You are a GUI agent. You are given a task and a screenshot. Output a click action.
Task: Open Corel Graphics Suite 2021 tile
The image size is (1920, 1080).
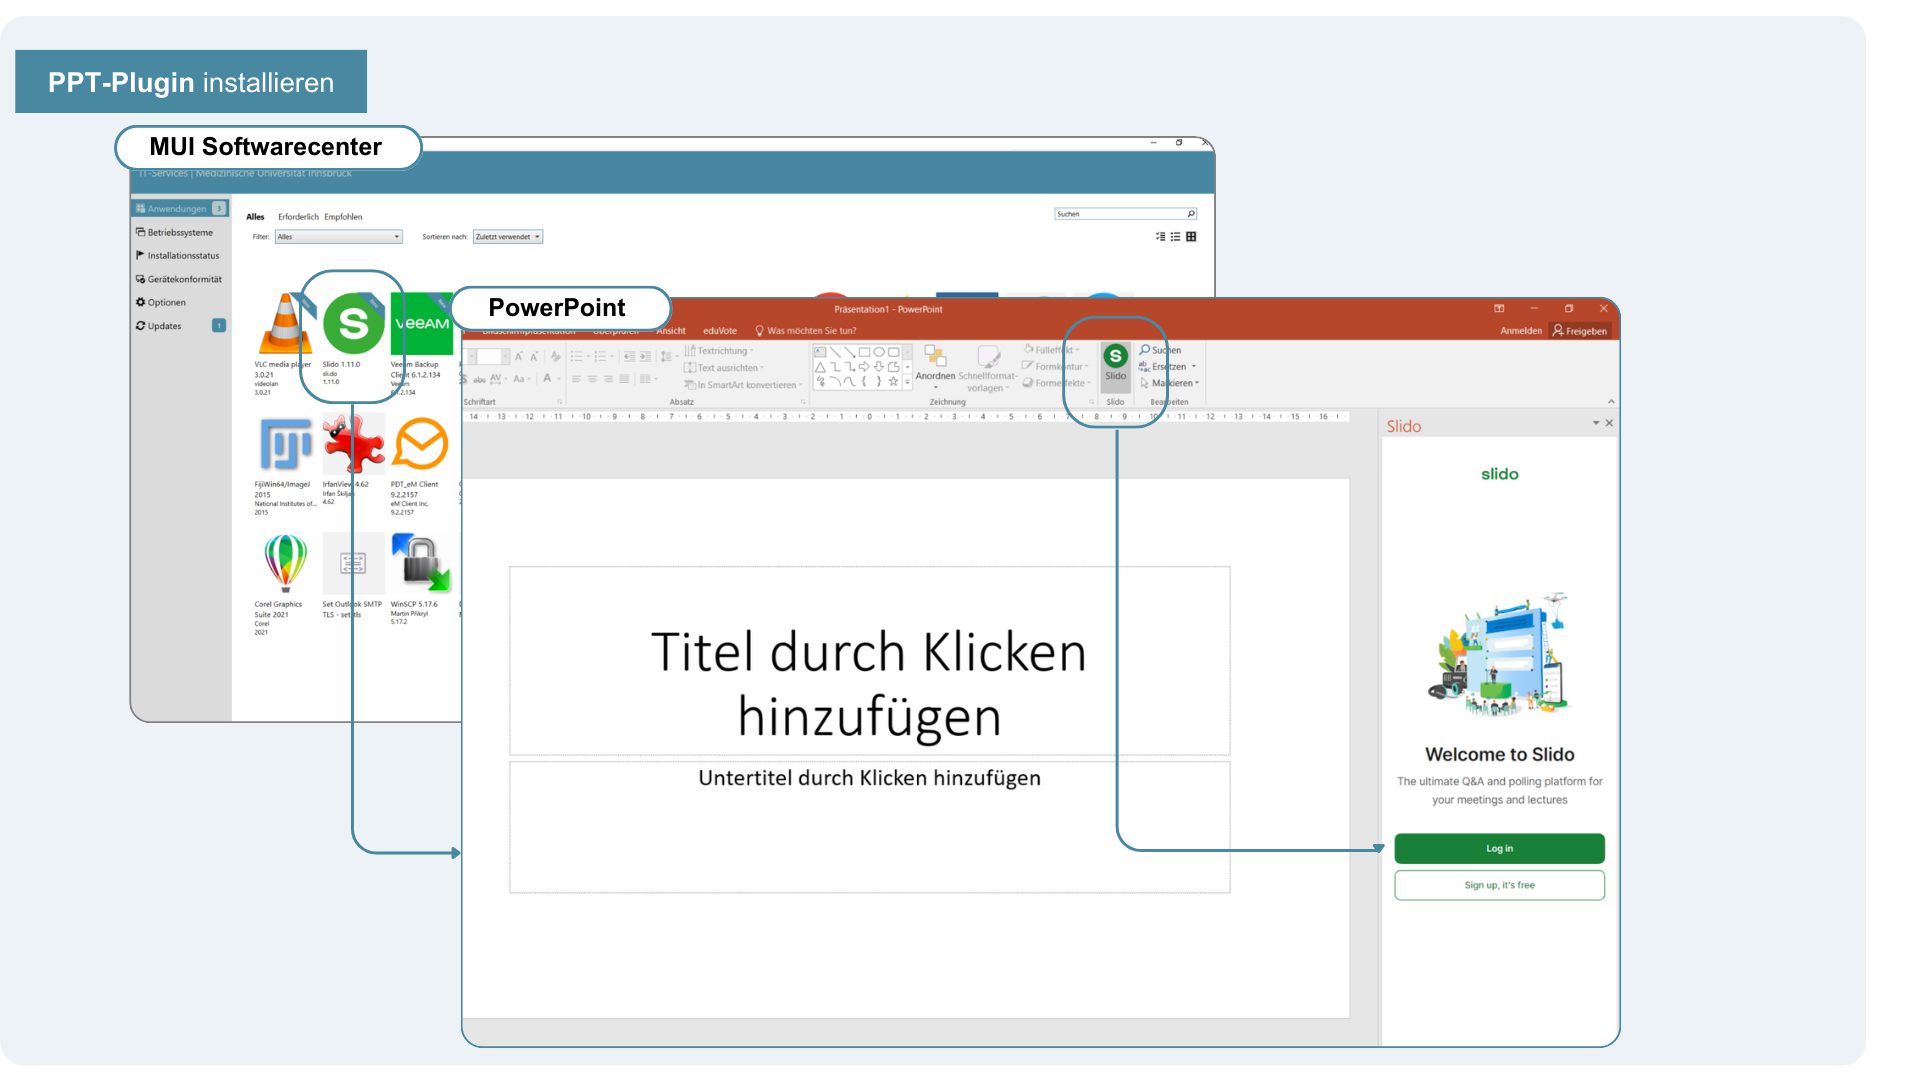[284, 585]
